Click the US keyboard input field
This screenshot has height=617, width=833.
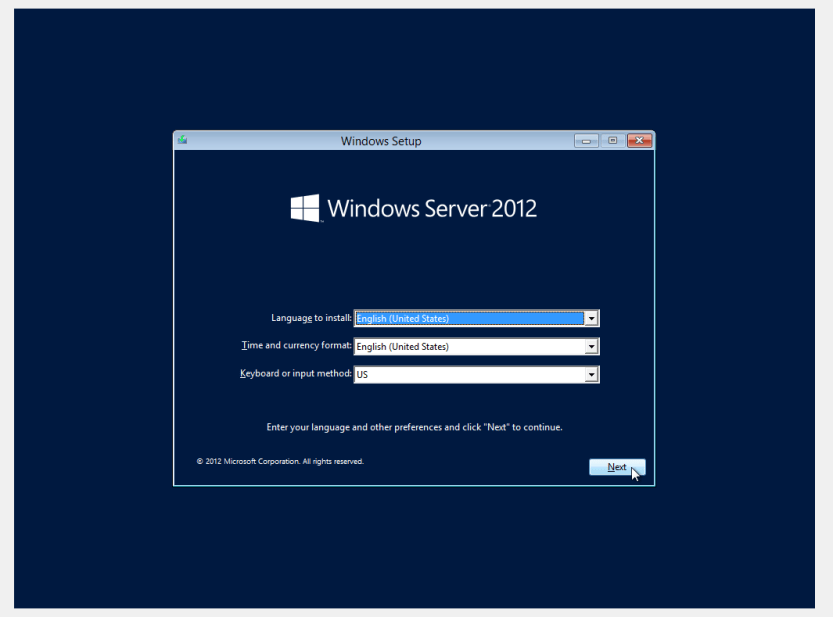[468, 375]
